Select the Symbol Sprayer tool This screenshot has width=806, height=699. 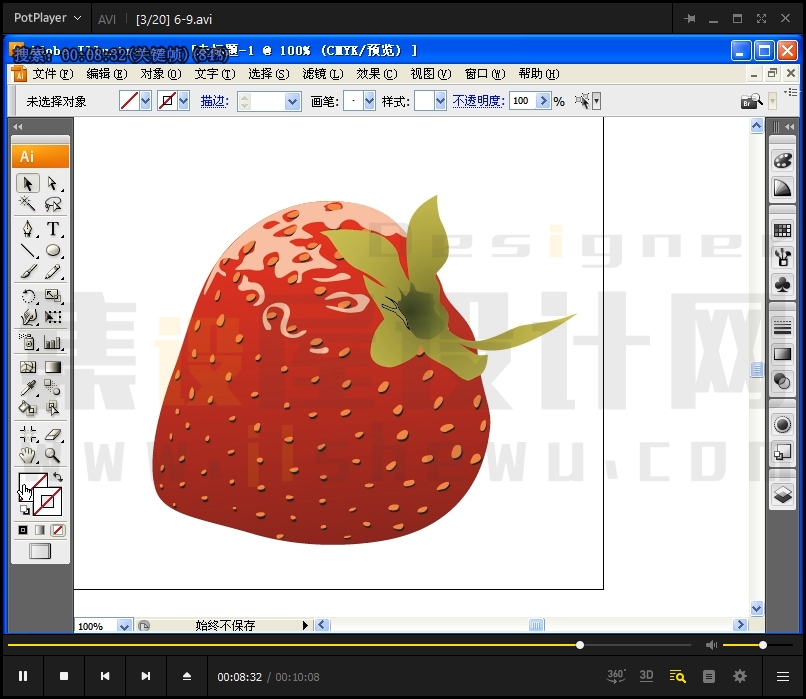[28, 342]
